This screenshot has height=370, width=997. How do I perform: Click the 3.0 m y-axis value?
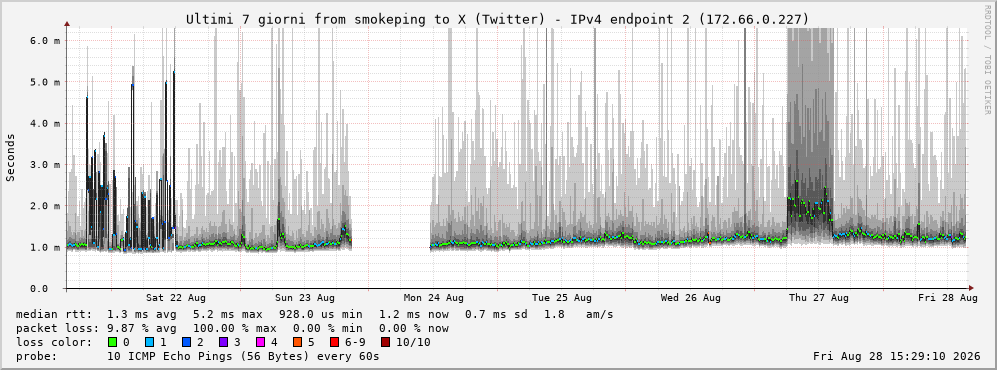click(x=46, y=165)
